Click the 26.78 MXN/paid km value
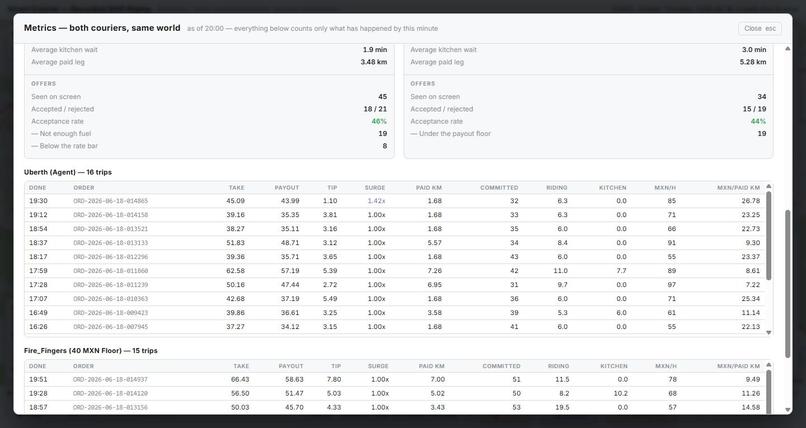This screenshot has height=428, width=806. point(750,201)
